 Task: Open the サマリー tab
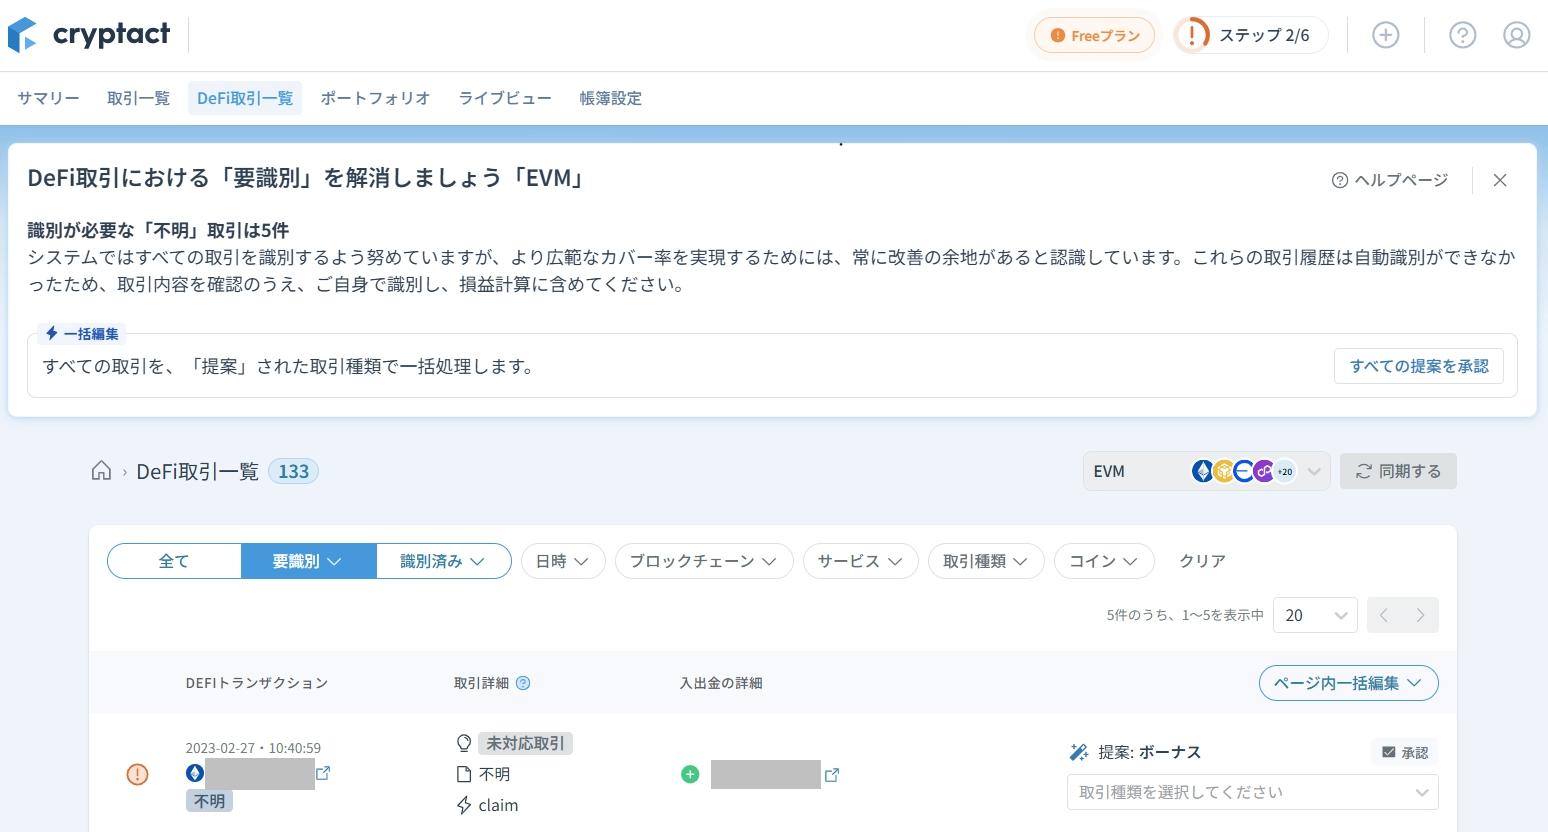tap(48, 98)
